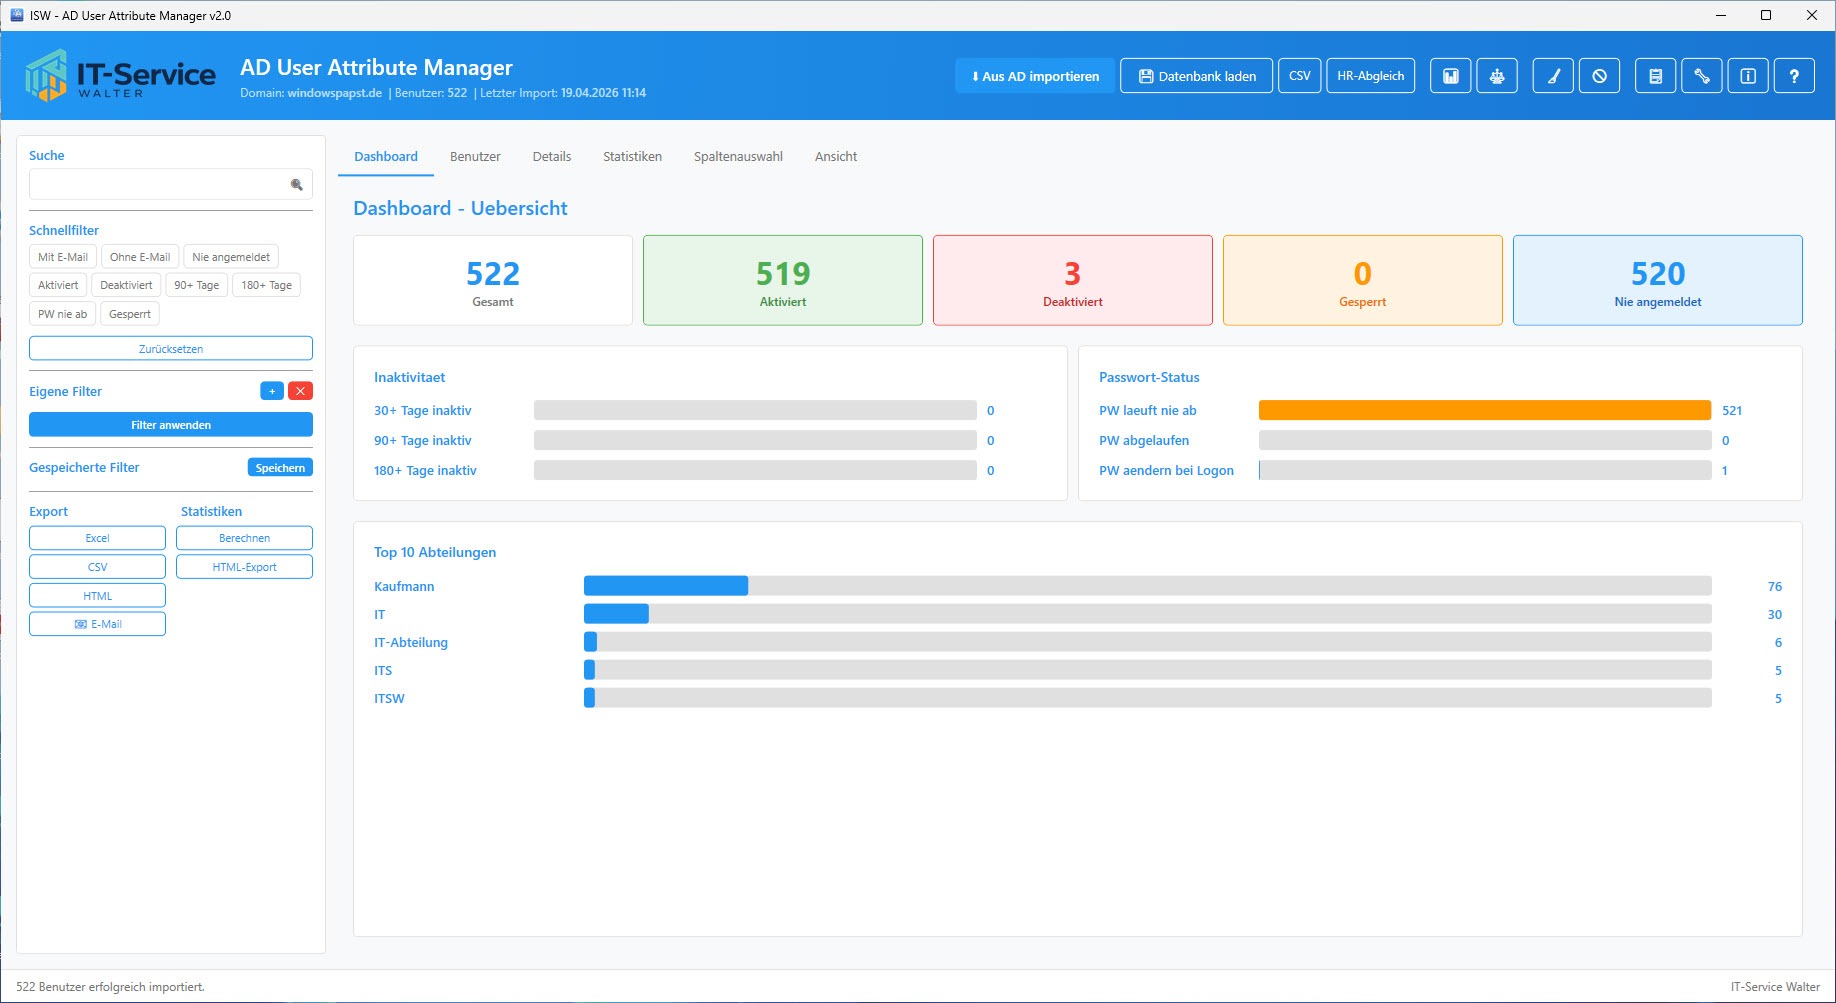Click the brush cleanup icon button

[x=1553, y=76]
